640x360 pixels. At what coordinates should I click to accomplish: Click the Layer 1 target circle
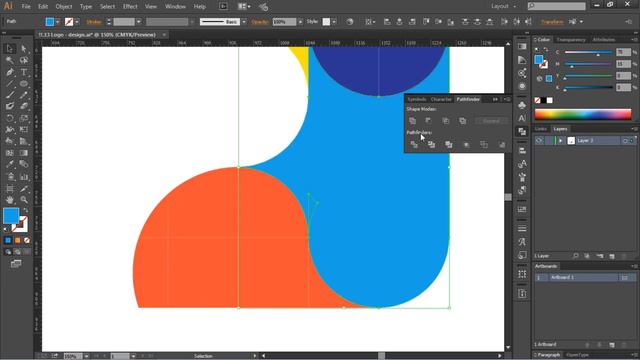point(625,140)
